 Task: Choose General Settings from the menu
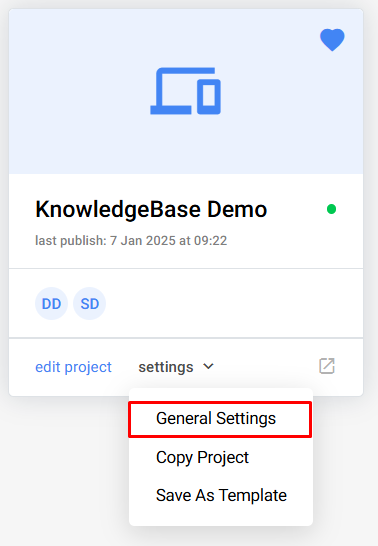click(220, 419)
